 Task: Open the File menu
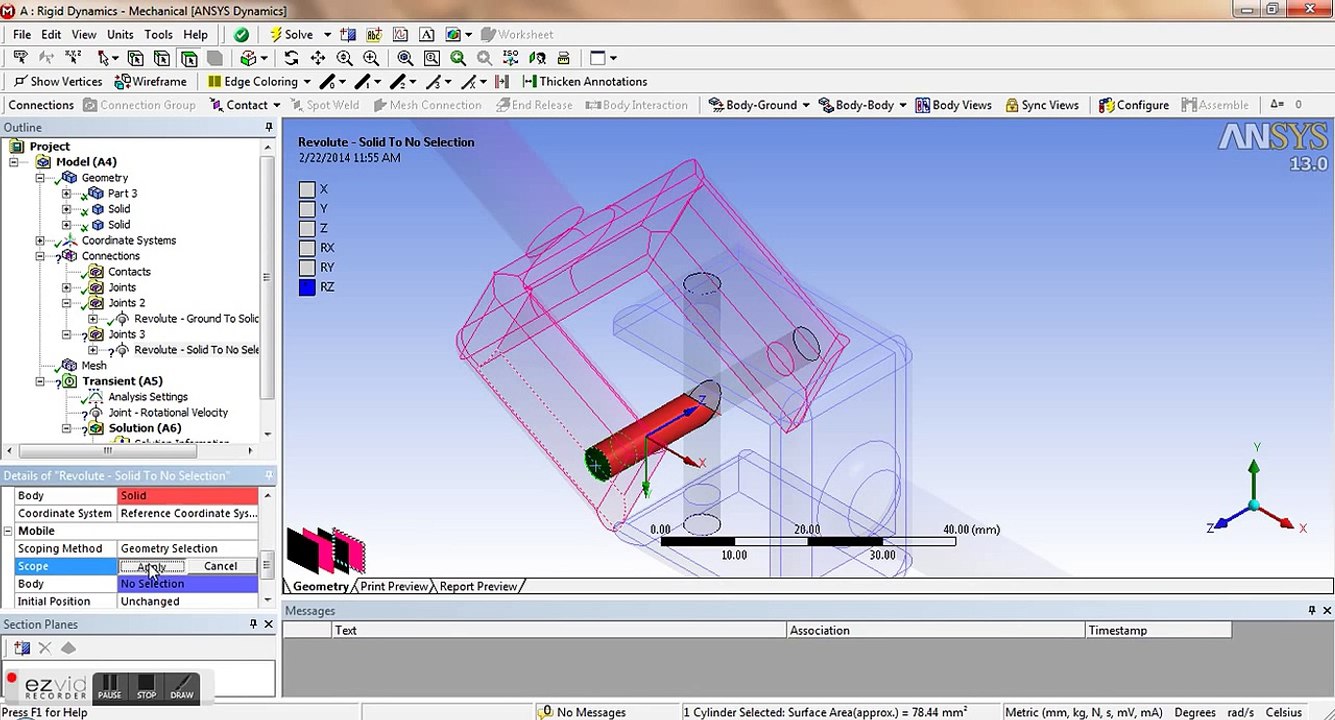coord(21,35)
